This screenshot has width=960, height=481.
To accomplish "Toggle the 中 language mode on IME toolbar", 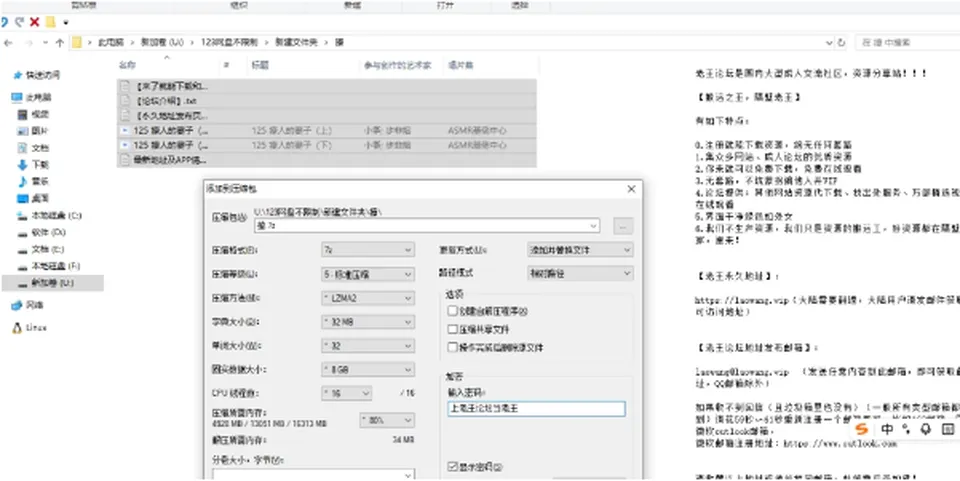I will click(x=887, y=429).
